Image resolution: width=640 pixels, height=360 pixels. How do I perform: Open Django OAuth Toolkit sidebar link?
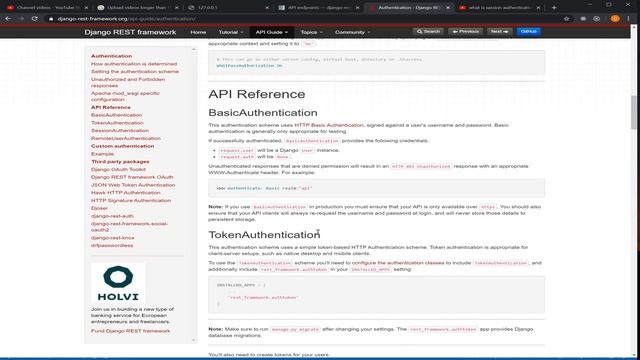click(x=118, y=169)
